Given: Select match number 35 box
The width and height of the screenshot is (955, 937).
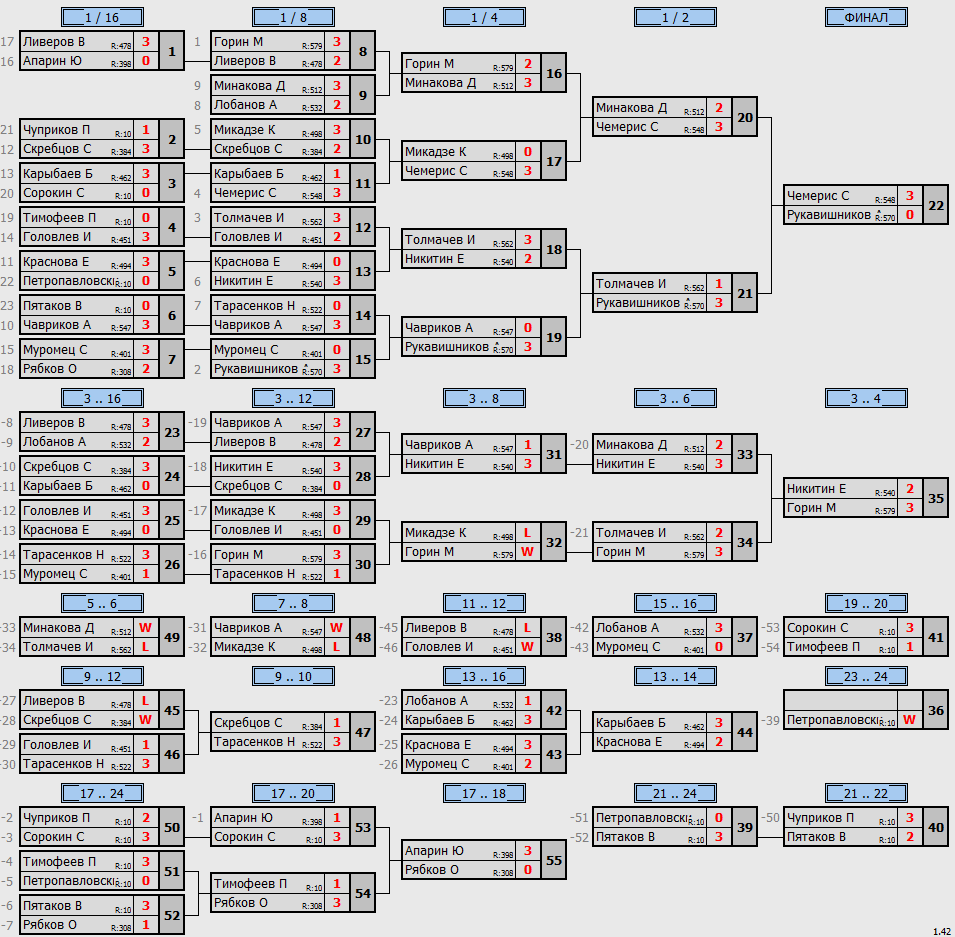Looking at the screenshot, I should pyautogui.click(x=936, y=498).
